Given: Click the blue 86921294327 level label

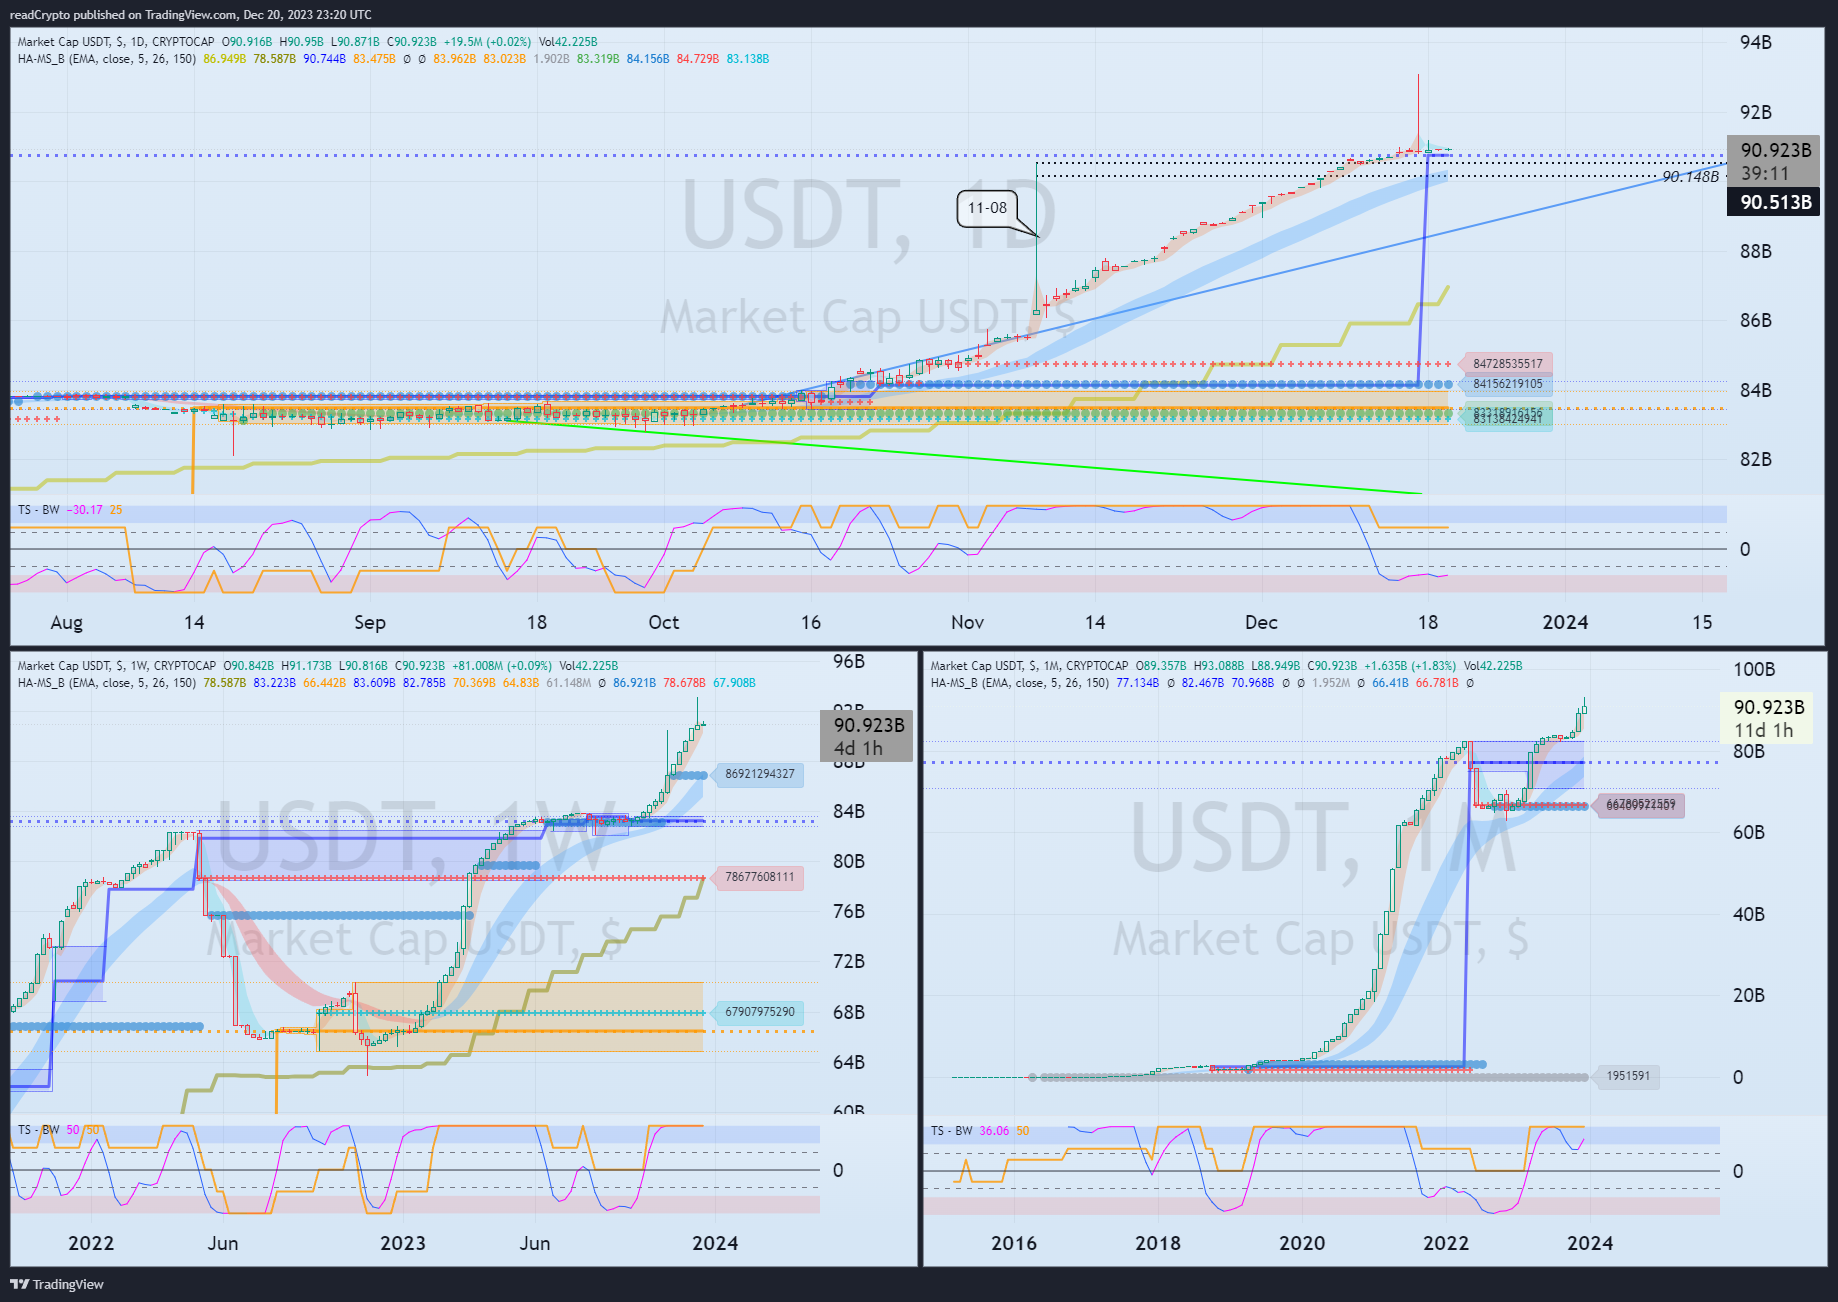Looking at the screenshot, I should pyautogui.click(x=759, y=774).
